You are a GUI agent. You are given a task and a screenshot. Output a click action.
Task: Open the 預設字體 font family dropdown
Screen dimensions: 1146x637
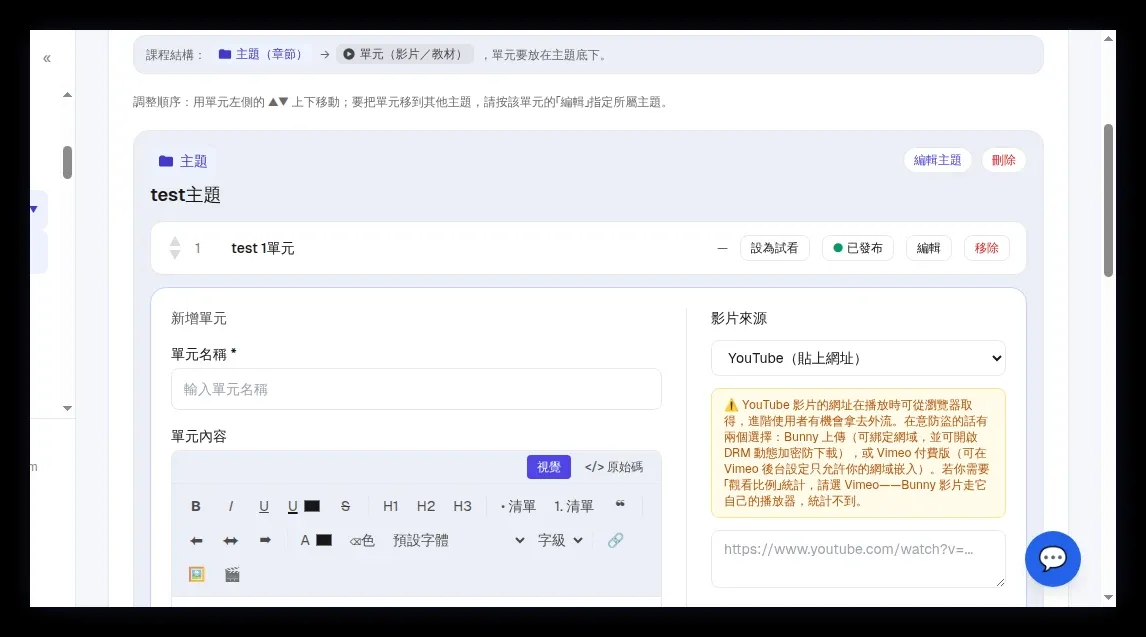(x=458, y=541)
